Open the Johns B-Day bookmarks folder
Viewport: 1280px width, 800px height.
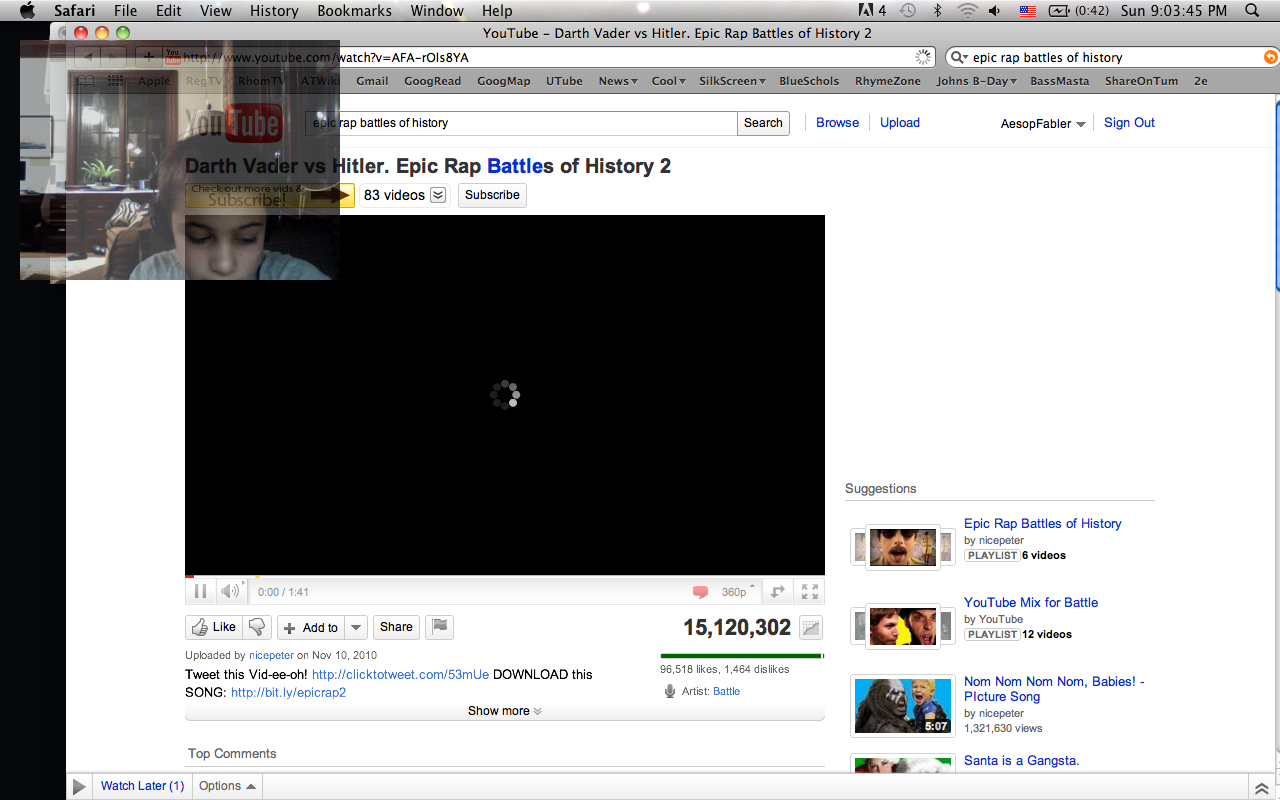pyautogui.click(x=976, y=81)
